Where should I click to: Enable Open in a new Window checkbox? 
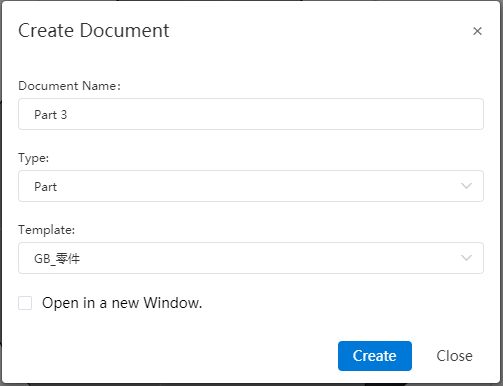pos(25,303)
